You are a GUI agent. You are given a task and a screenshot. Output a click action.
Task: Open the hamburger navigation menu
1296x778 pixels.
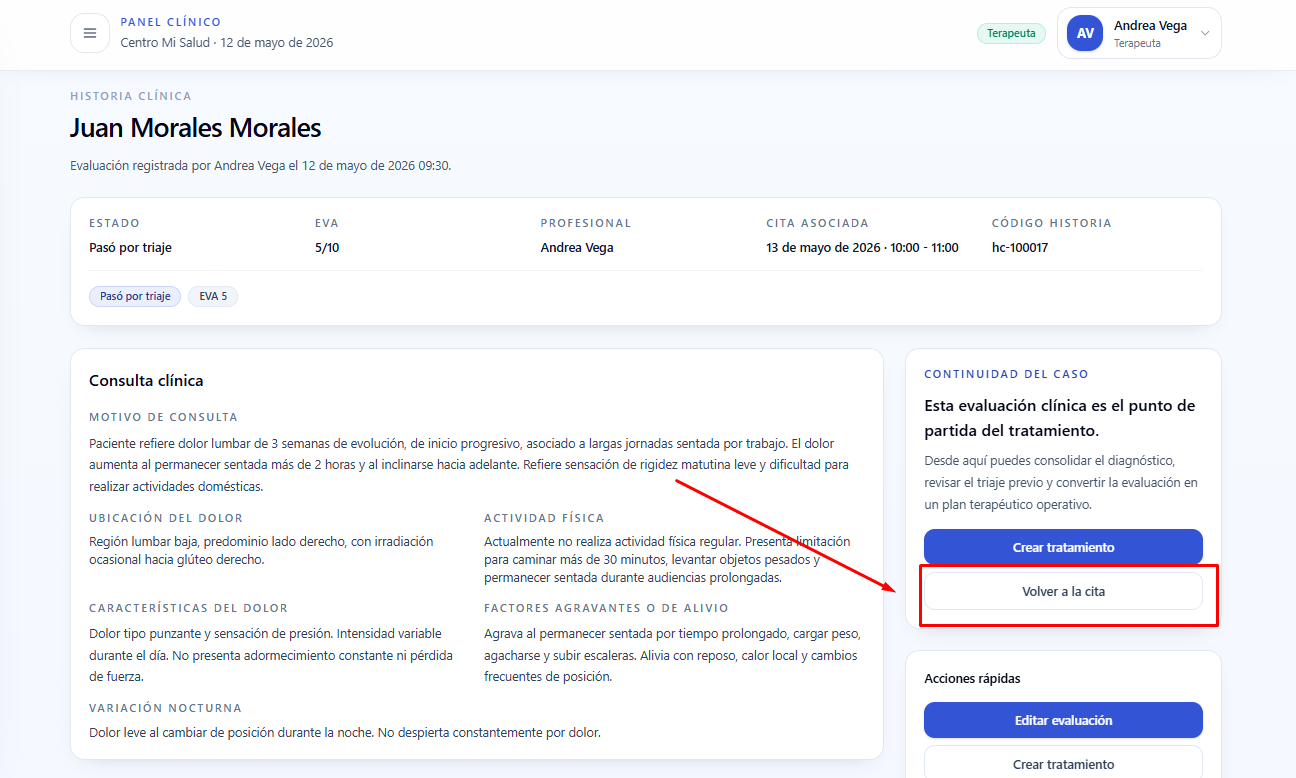click(90, 33)
